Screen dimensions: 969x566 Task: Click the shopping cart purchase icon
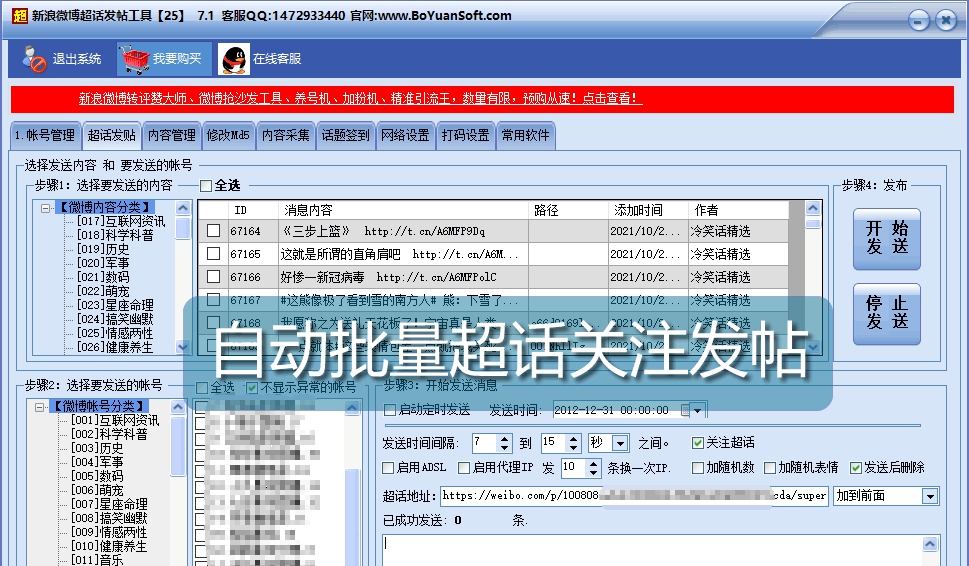(x=134, y=59)
